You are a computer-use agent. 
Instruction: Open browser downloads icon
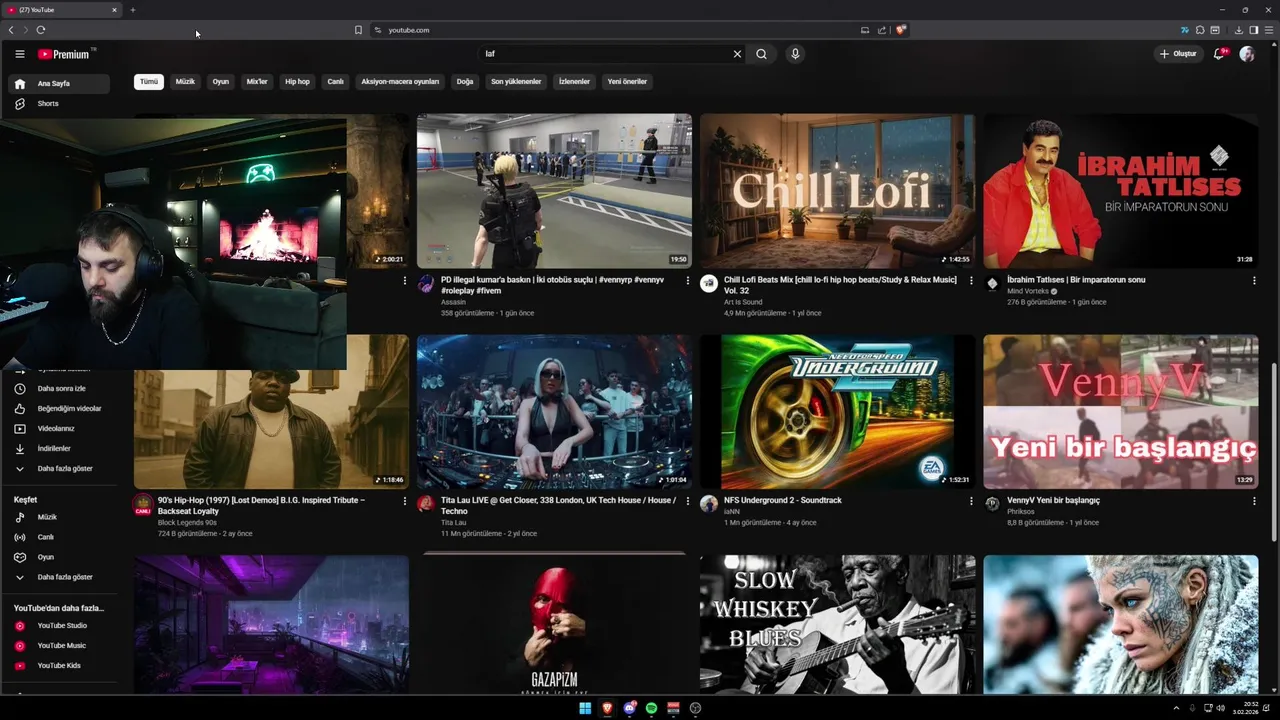pyautogui.click(x=1239, y=30)
